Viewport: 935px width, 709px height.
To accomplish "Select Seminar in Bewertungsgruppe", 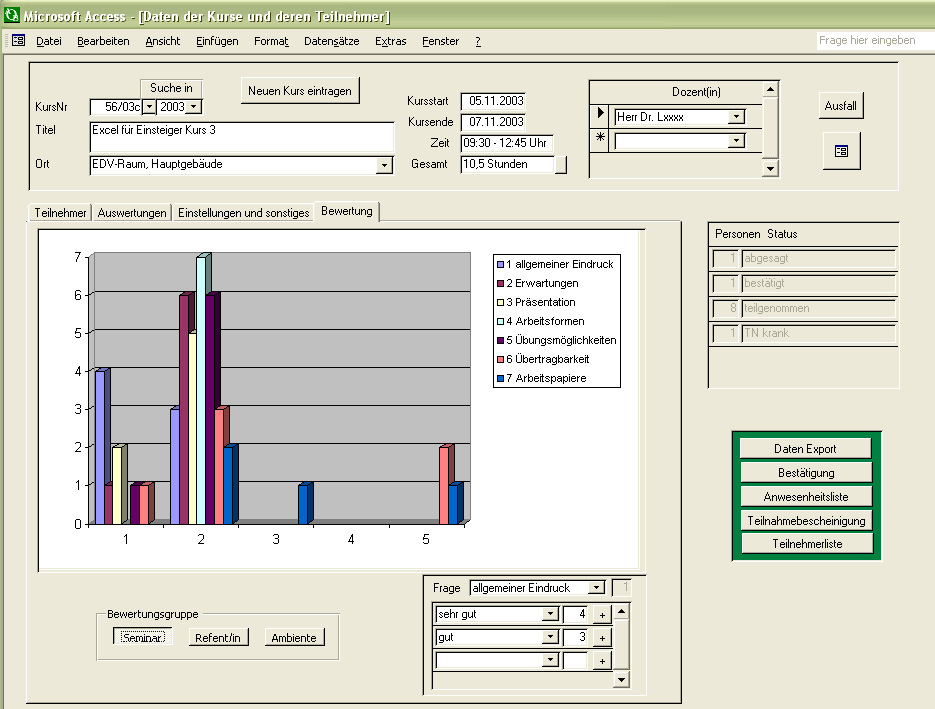I will point(143,637).
